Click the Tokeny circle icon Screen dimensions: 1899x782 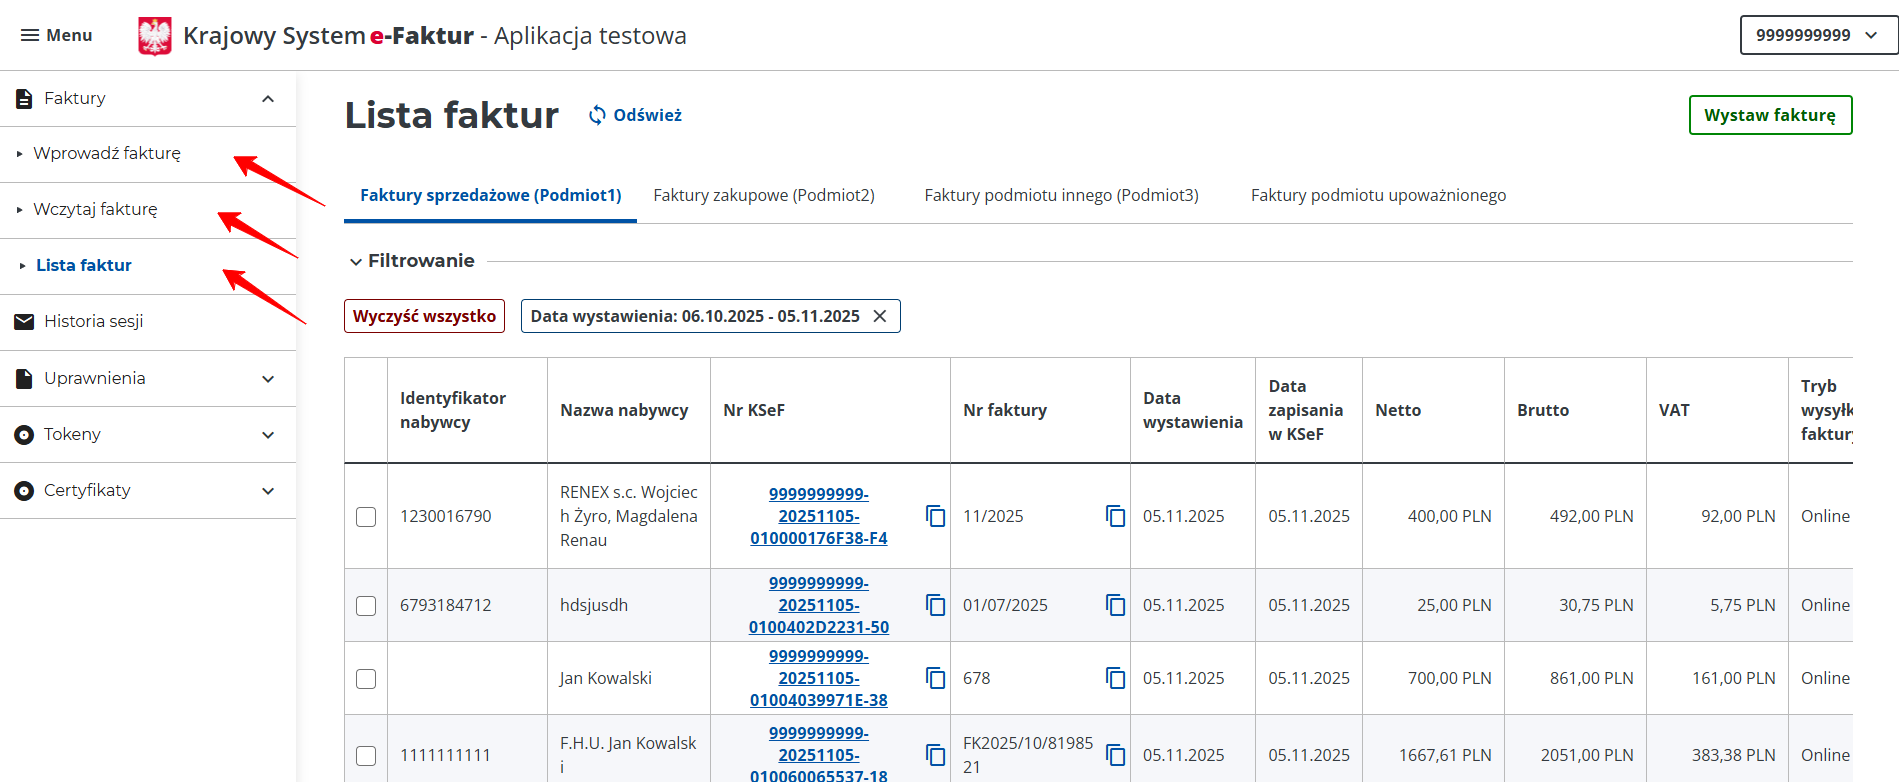(24, 434)
